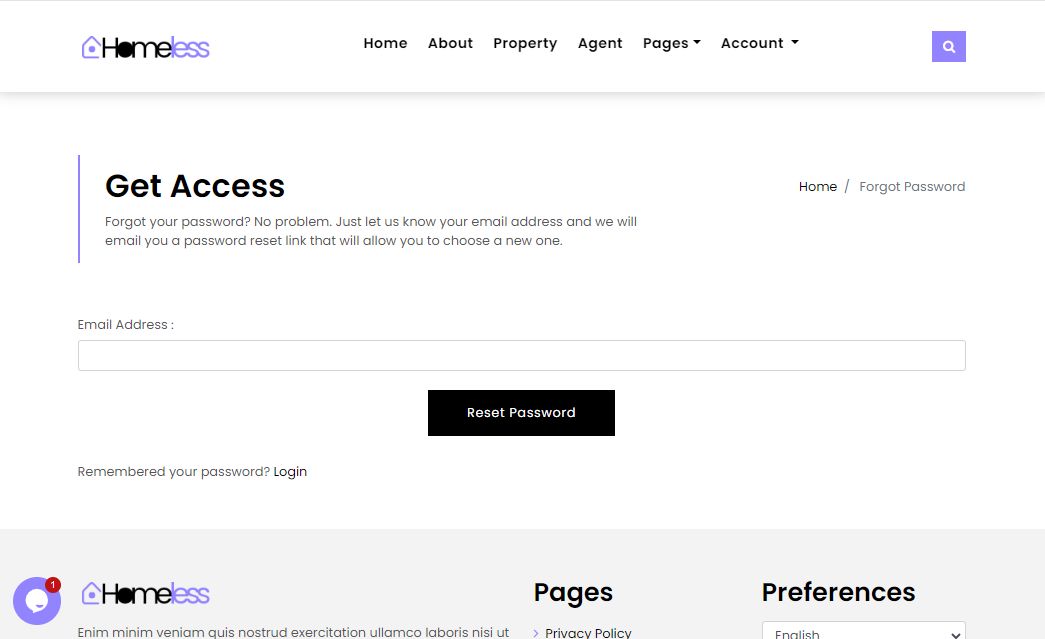This screenshot has height=639, width=1045.
Task: Click the Homeless logo in the footer
Action: pyautogui.click(x=146, y=593)
